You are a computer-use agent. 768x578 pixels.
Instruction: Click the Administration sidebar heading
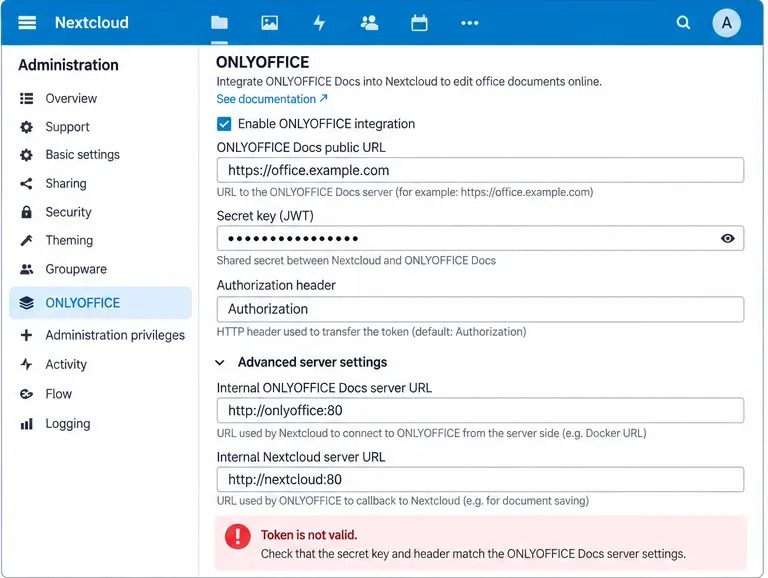click(x=69, y=65)
